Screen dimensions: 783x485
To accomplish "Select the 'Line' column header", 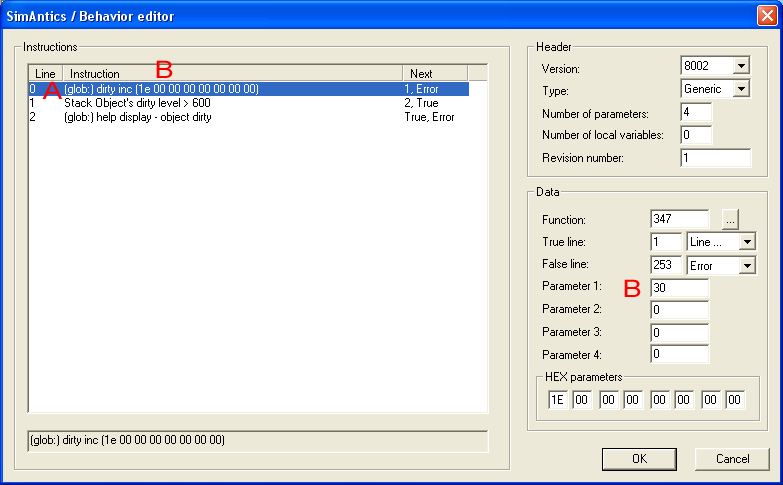I will click(45, 73).
